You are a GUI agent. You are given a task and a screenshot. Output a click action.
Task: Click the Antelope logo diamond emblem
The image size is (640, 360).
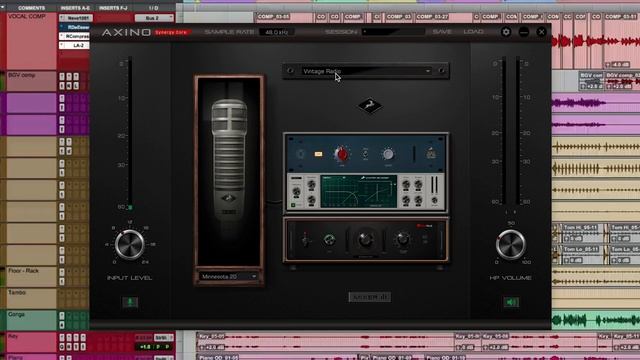pos(370,106)
